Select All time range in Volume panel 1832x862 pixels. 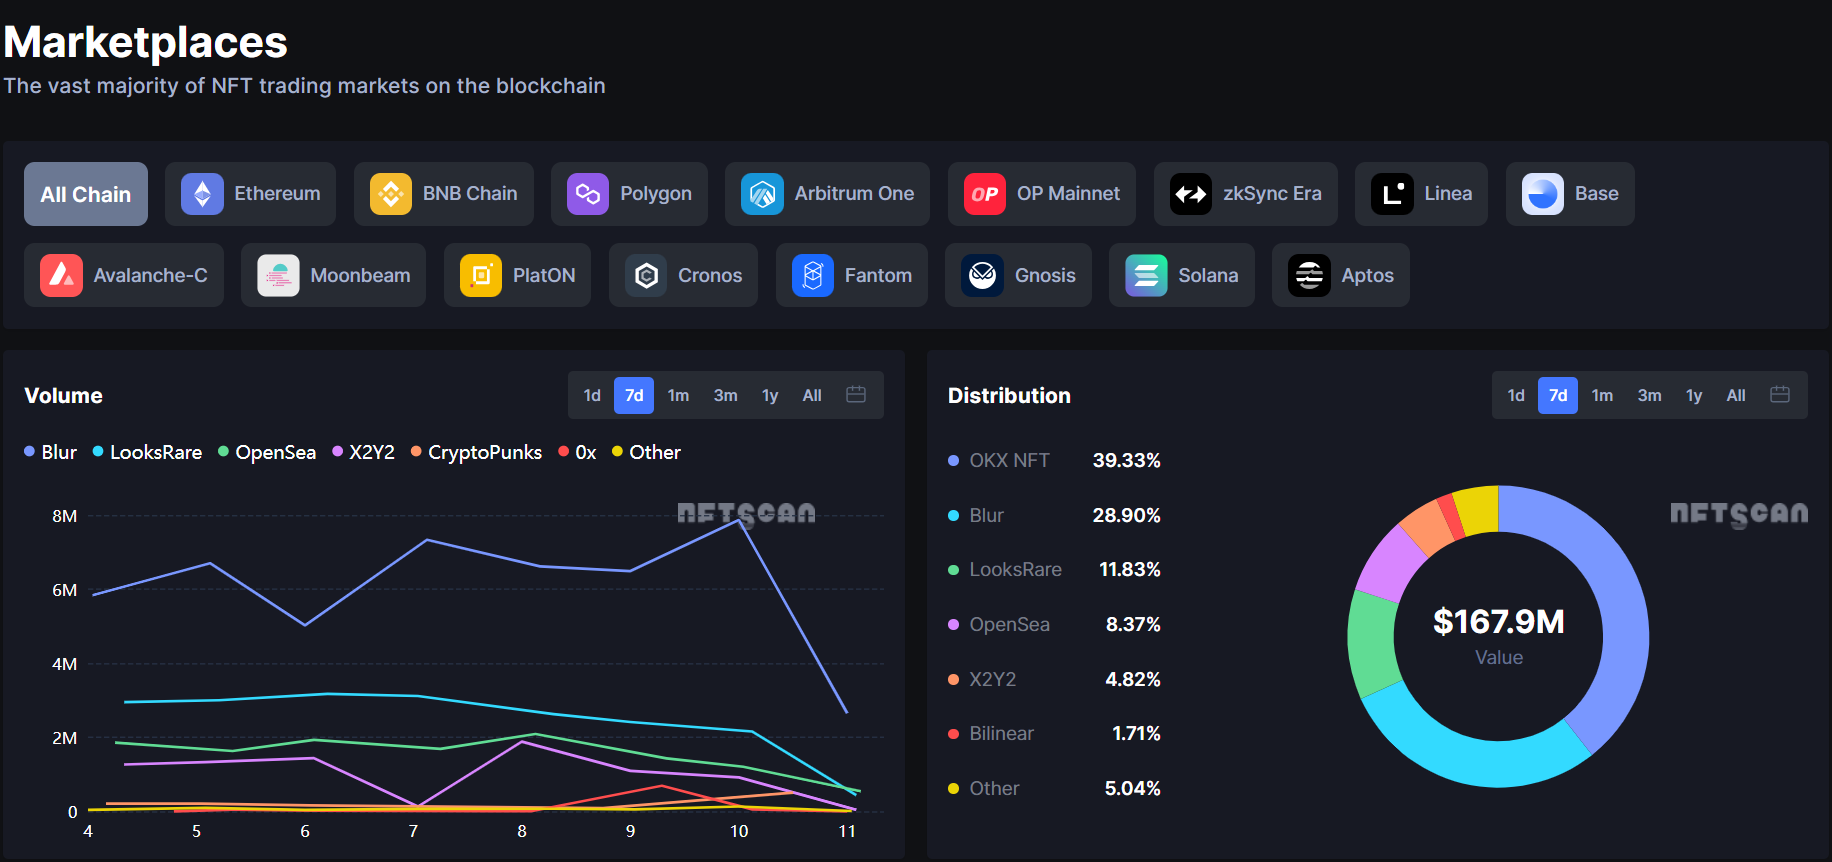click(x=812, y=396)
